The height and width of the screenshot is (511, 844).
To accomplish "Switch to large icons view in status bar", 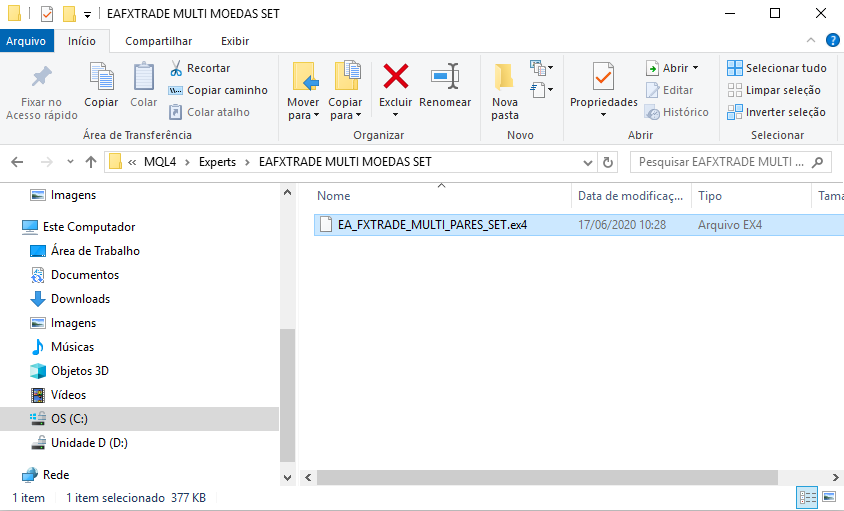I will click(x=828, y=497).
